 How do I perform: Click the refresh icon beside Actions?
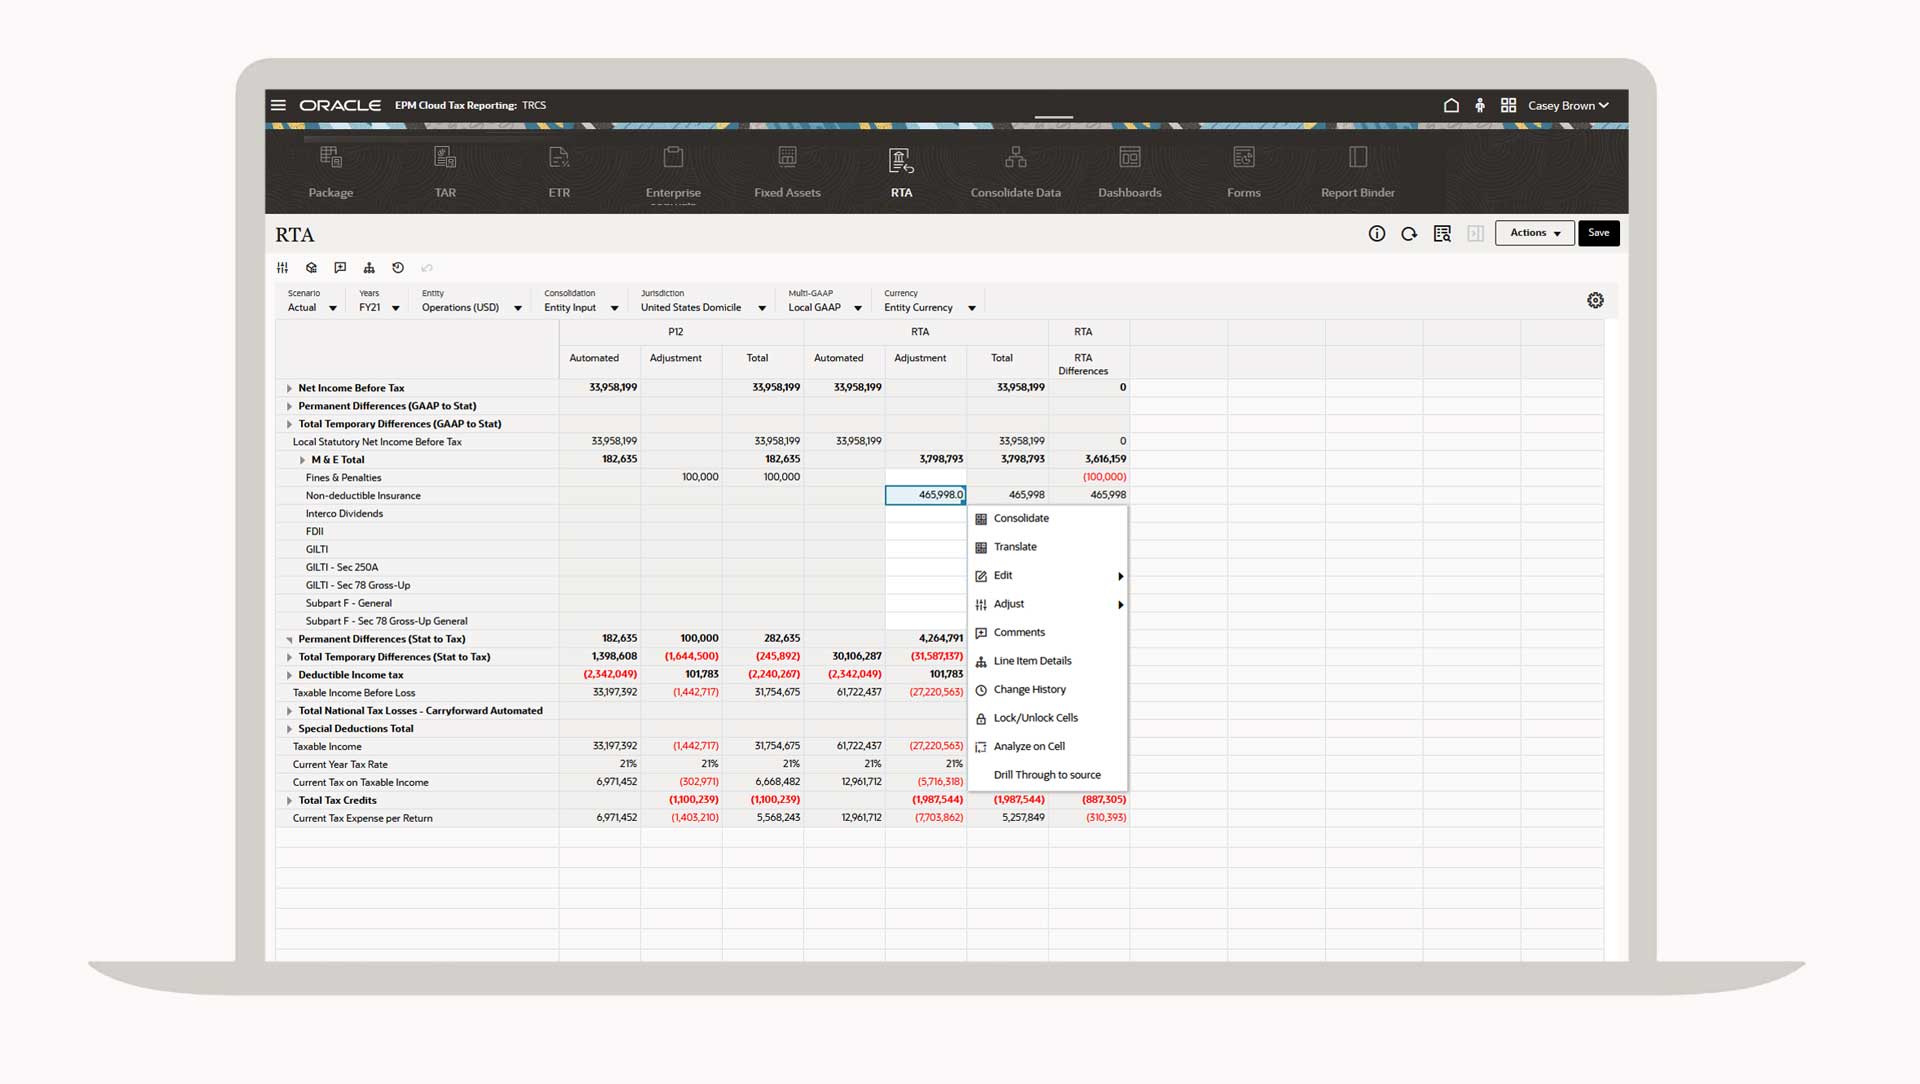click(1409, 234)
